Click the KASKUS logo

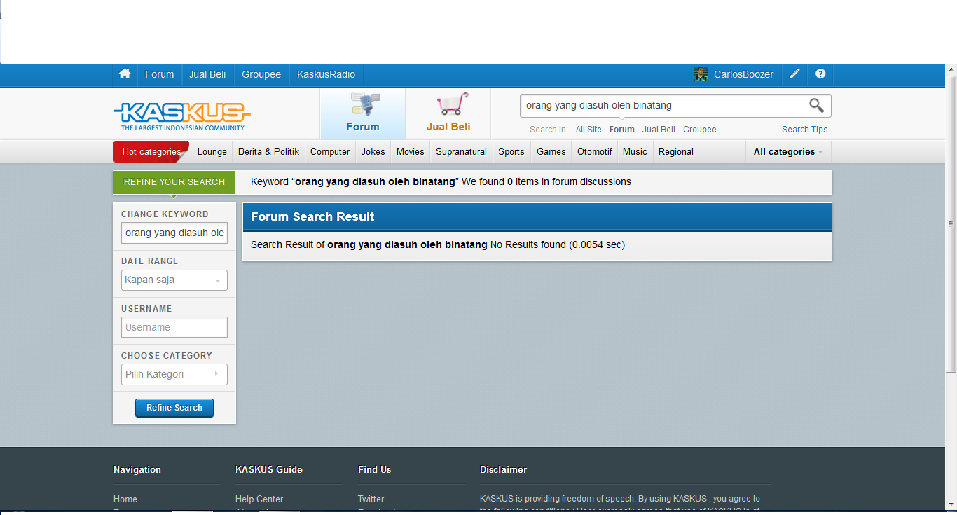tap(182, 116)
